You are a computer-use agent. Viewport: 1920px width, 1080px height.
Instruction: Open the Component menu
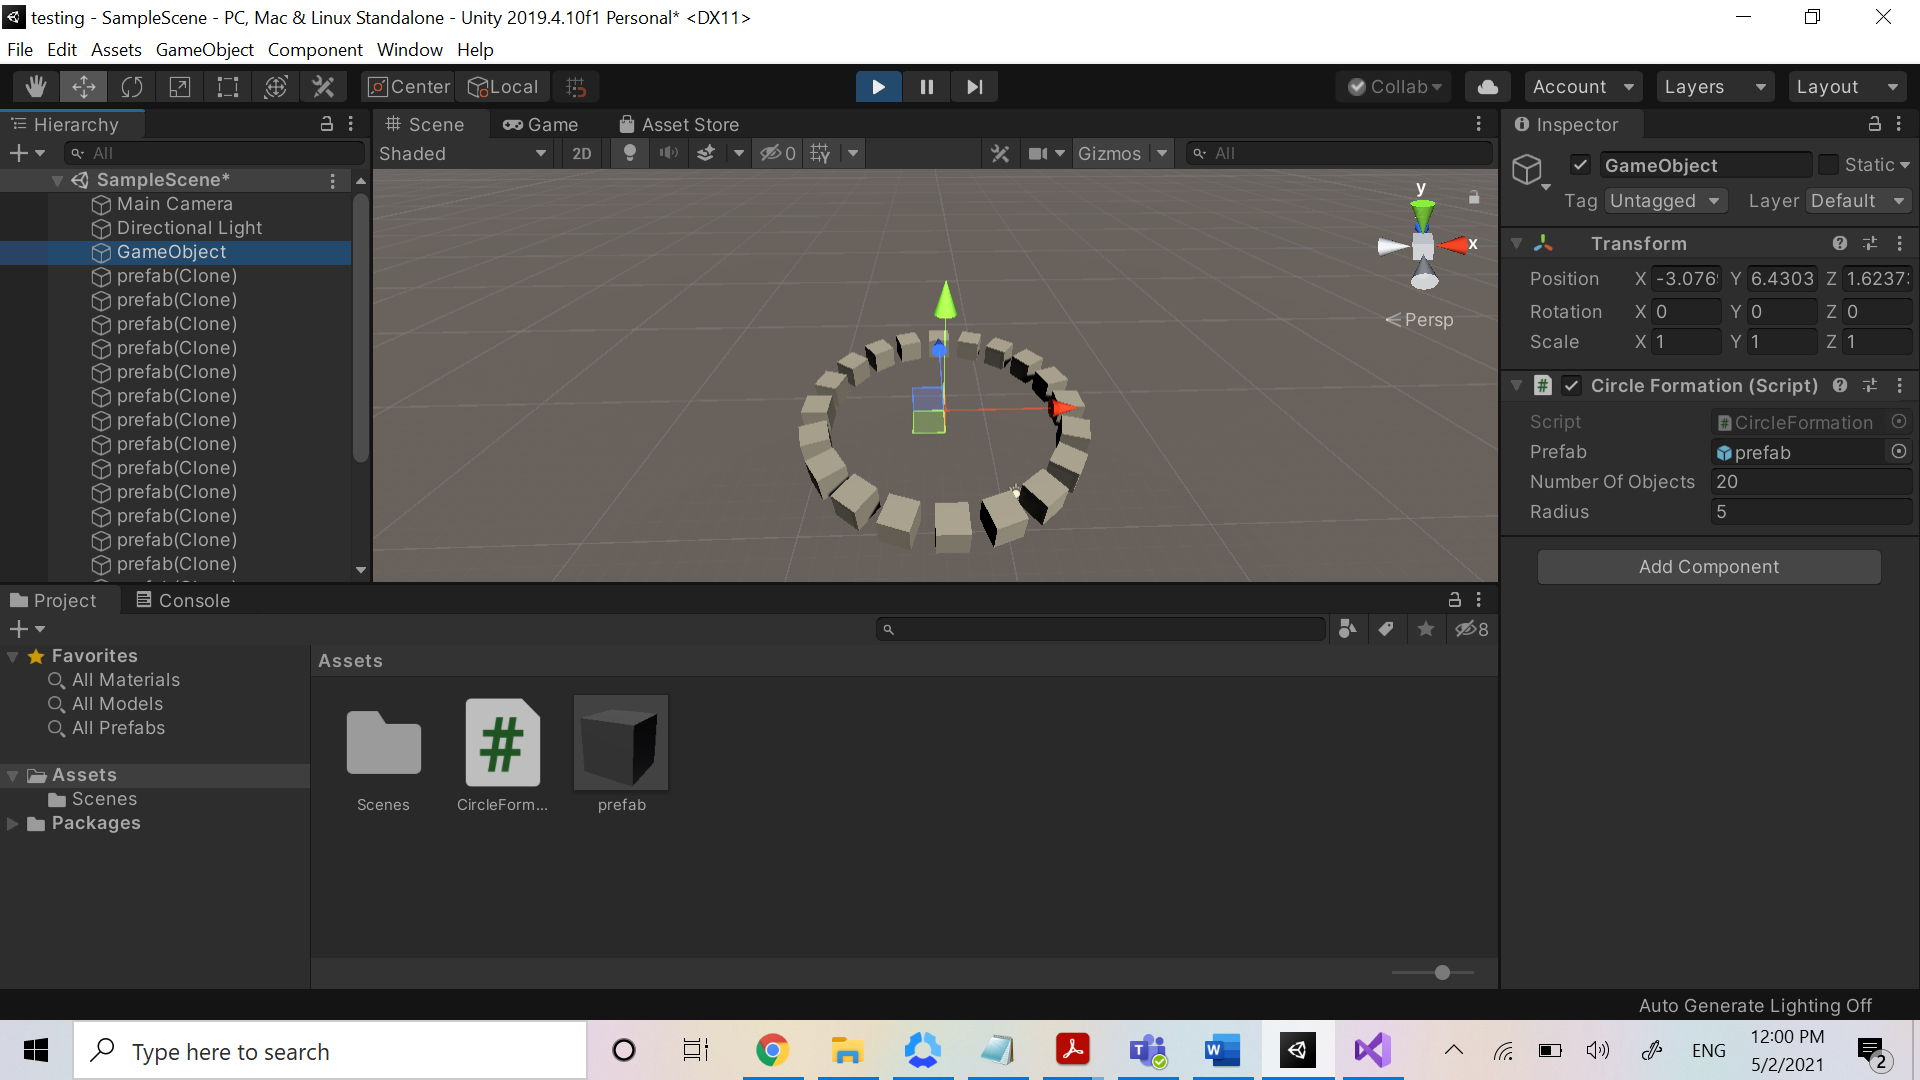(314, 49)
